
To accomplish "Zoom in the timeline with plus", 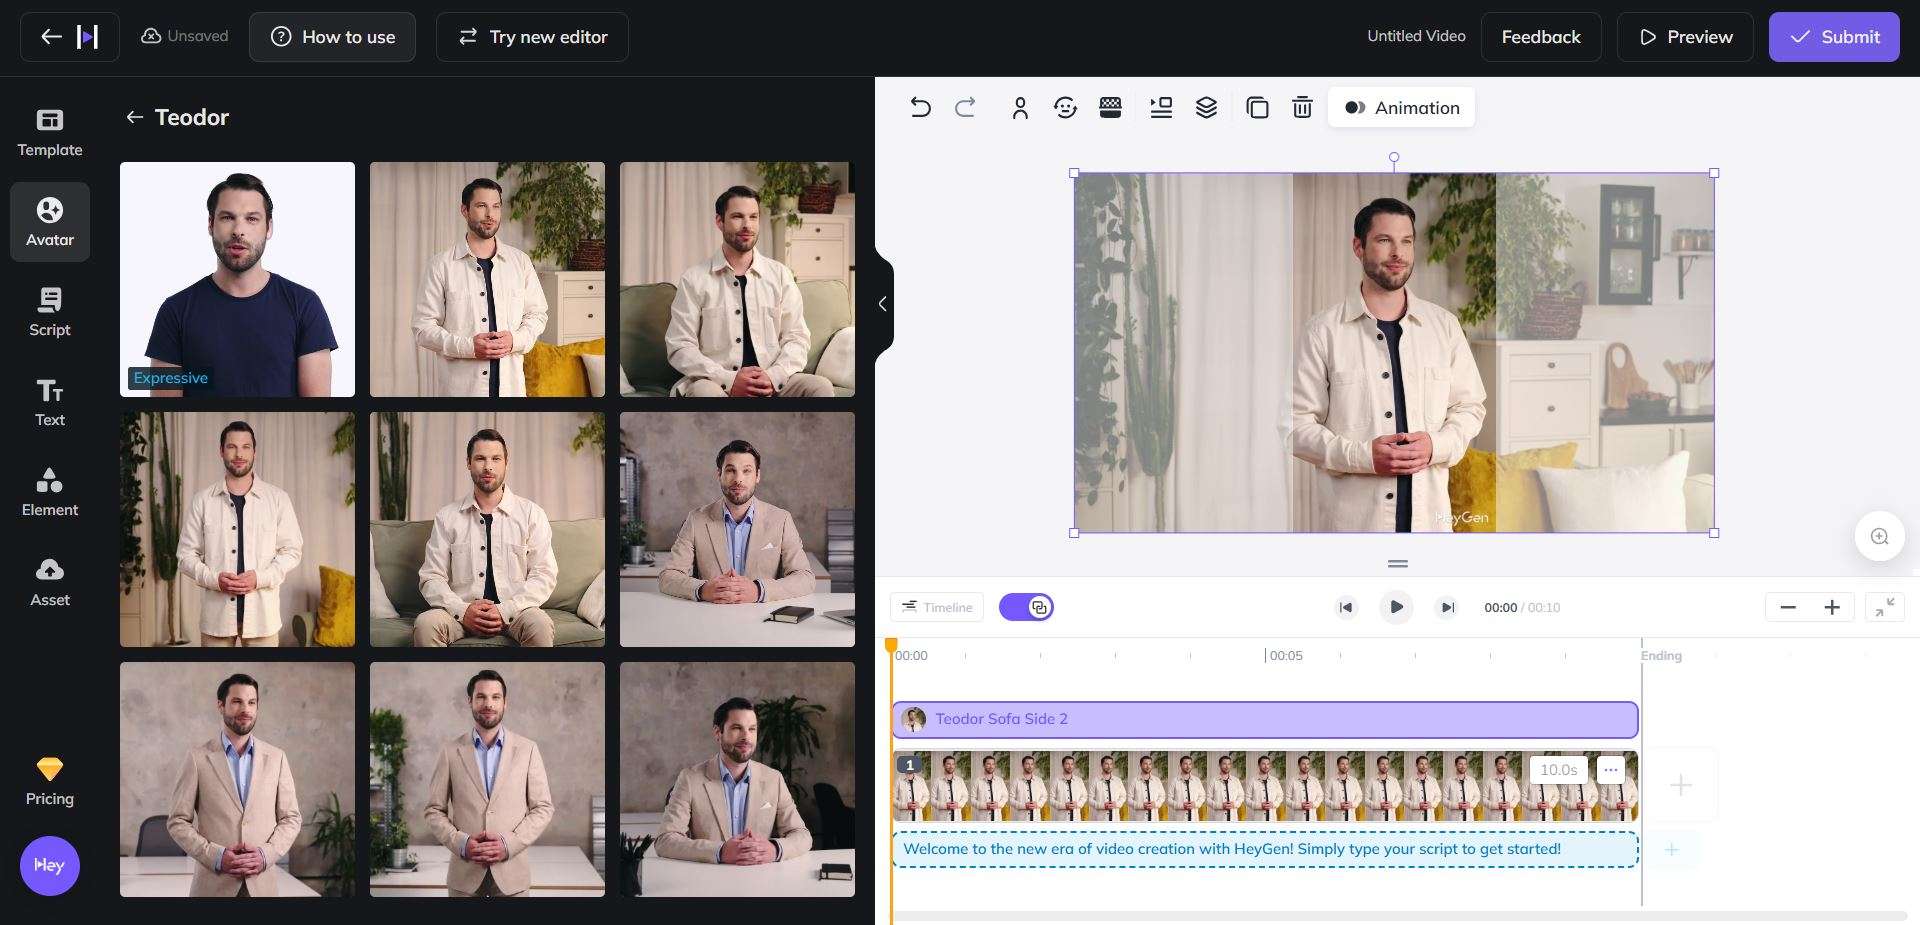I will 1832,607.
